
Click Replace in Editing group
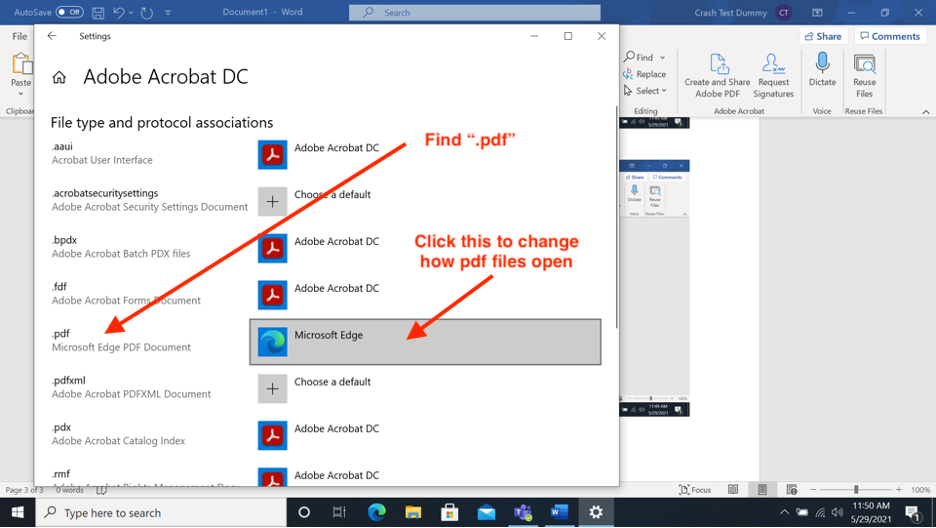644,74
